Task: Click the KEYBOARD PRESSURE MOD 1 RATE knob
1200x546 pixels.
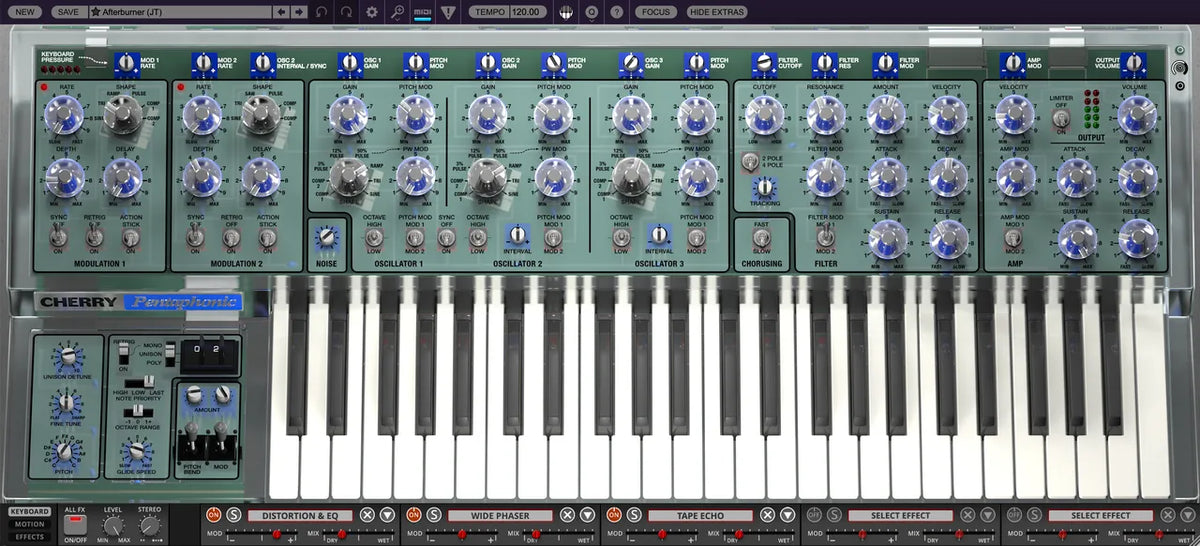Action: 125,64
